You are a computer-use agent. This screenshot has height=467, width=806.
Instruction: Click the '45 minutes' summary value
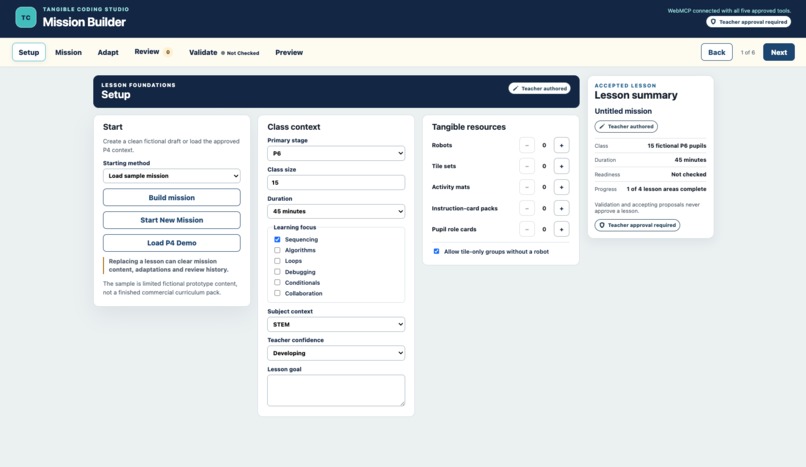coord(690,160)
